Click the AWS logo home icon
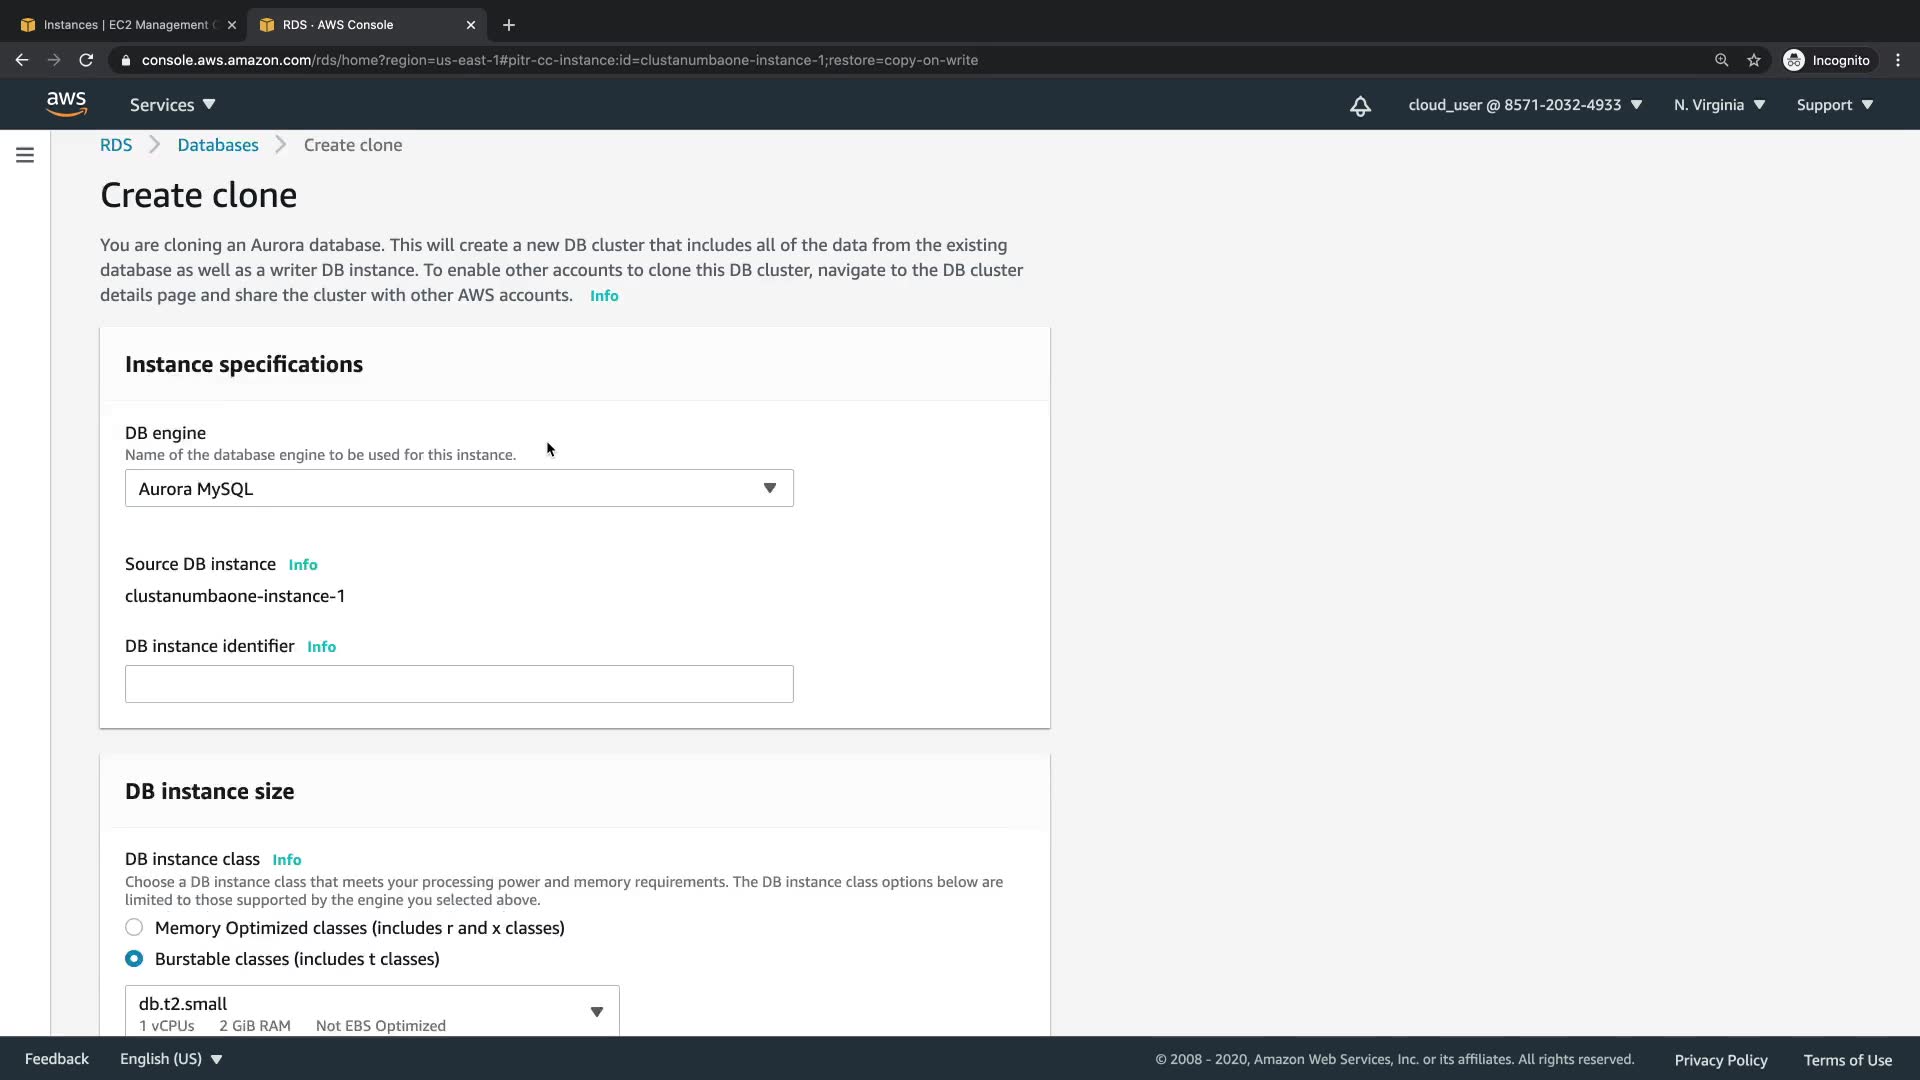This screenshot has height=1080, width=1920. [66, 104]
